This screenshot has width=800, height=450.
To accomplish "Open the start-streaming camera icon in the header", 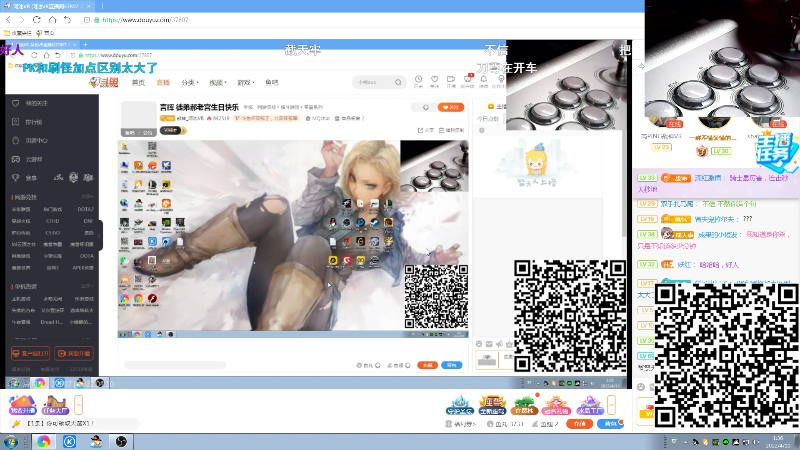I will [451, 81].
